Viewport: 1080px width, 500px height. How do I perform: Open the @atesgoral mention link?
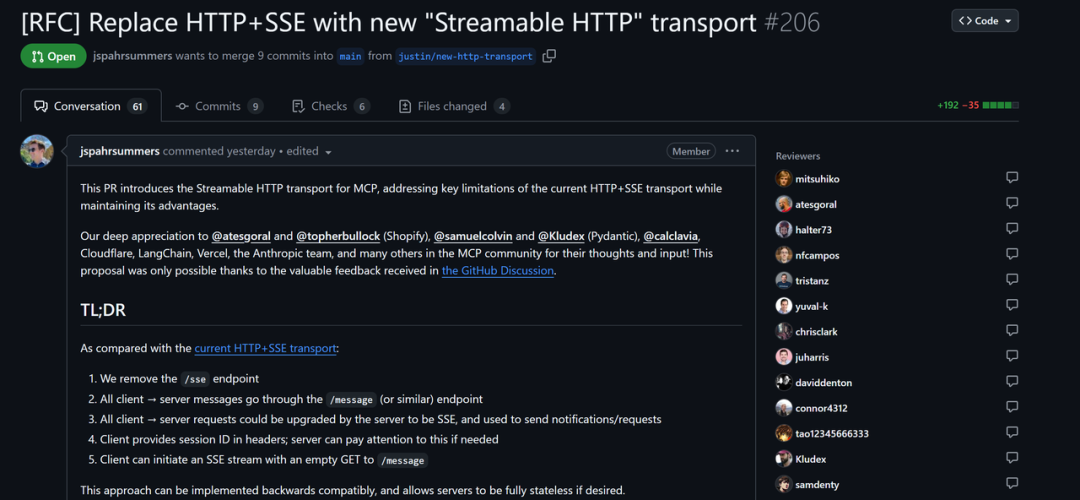pos(241,236)
